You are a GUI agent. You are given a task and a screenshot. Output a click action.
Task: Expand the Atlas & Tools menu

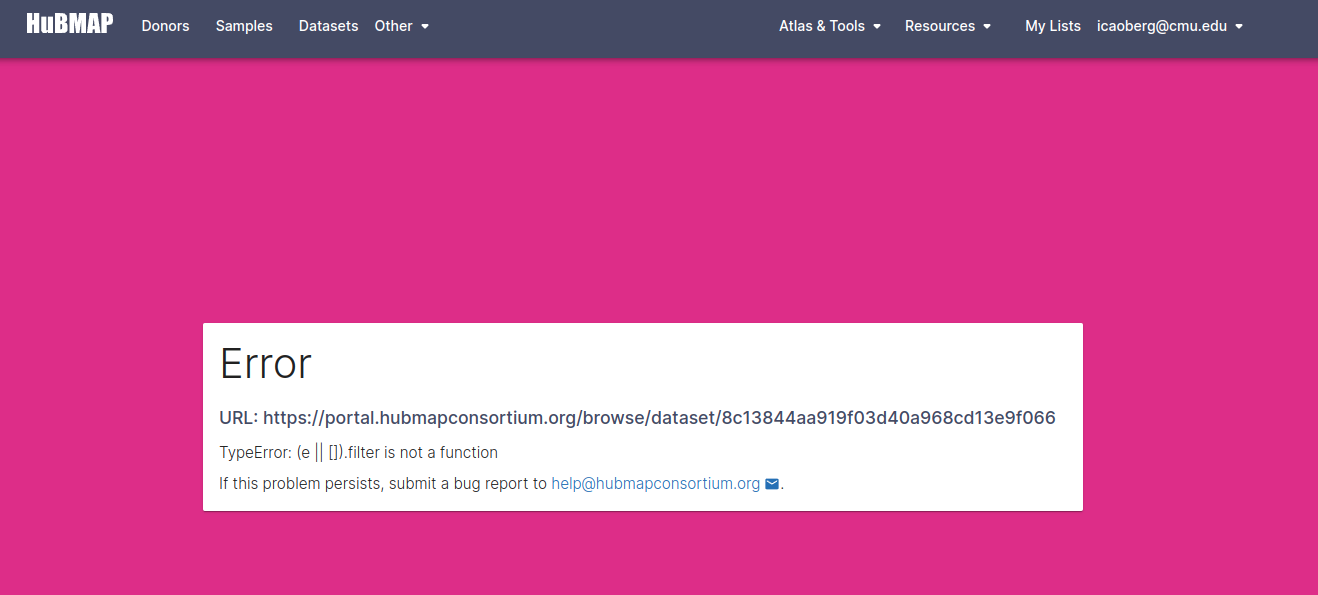(x=830, y=26)
